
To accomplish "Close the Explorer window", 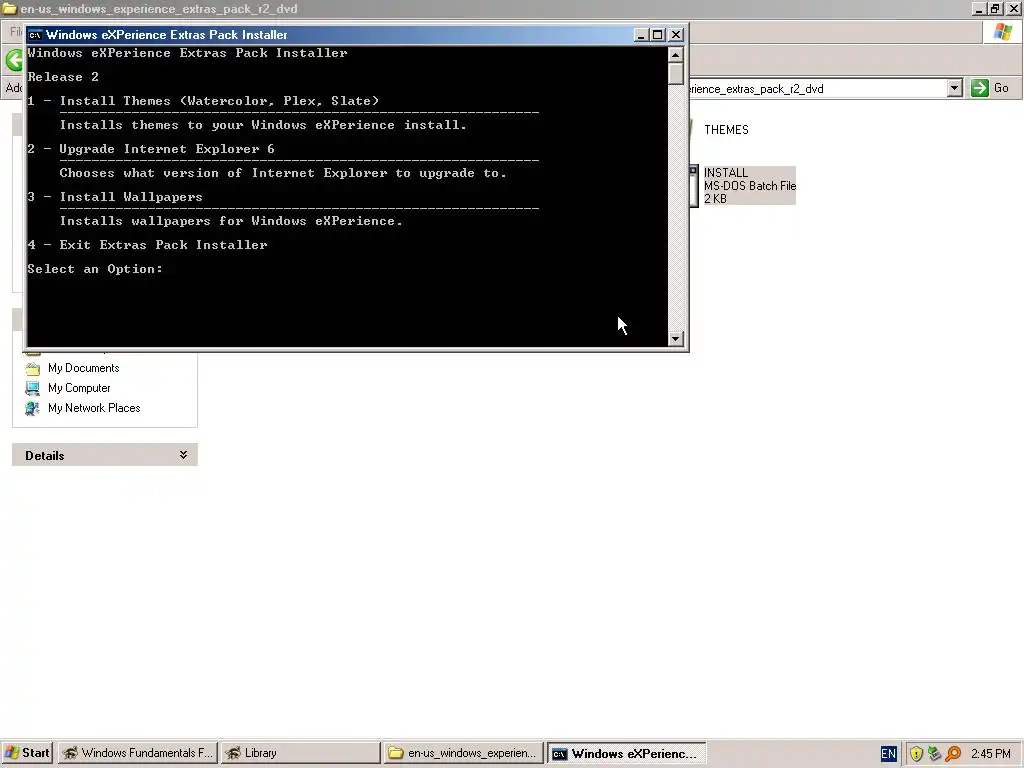I will [x=1014, y=8].
